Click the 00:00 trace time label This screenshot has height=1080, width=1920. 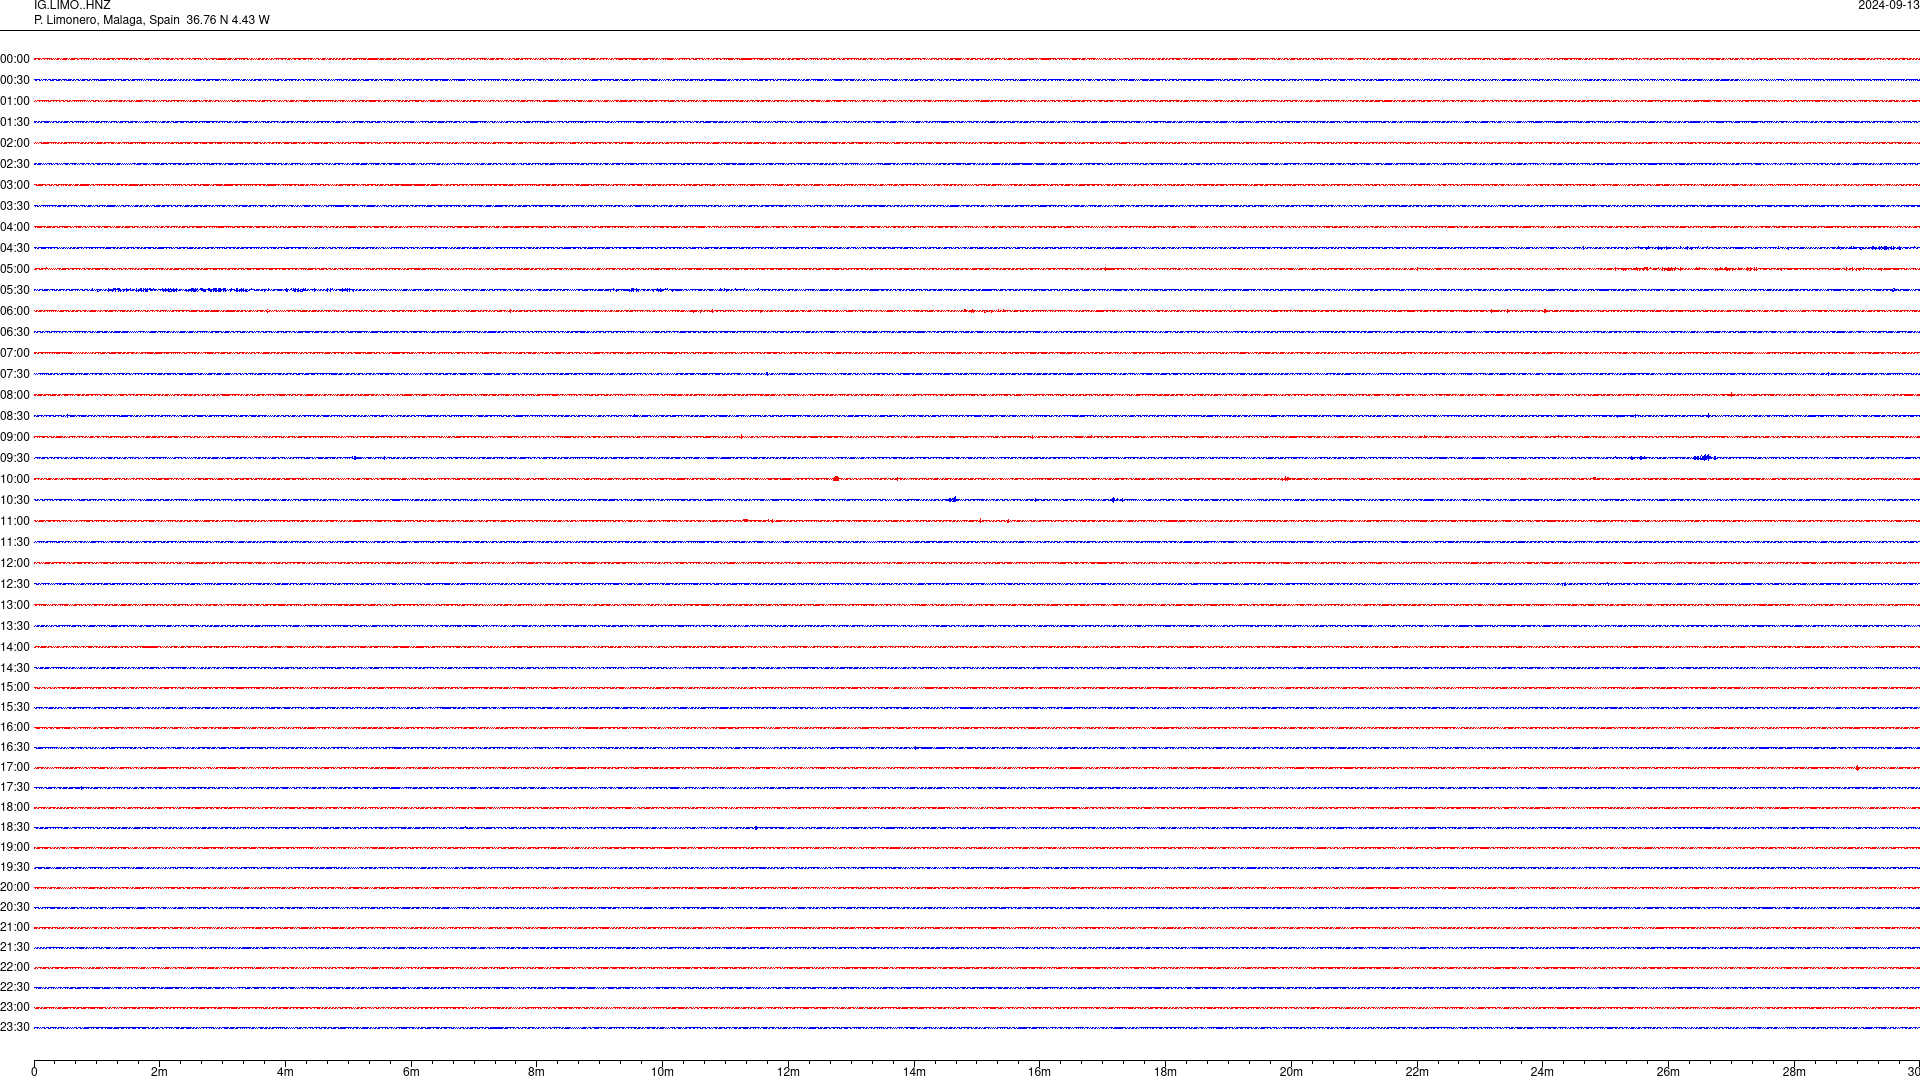(15, 59)
